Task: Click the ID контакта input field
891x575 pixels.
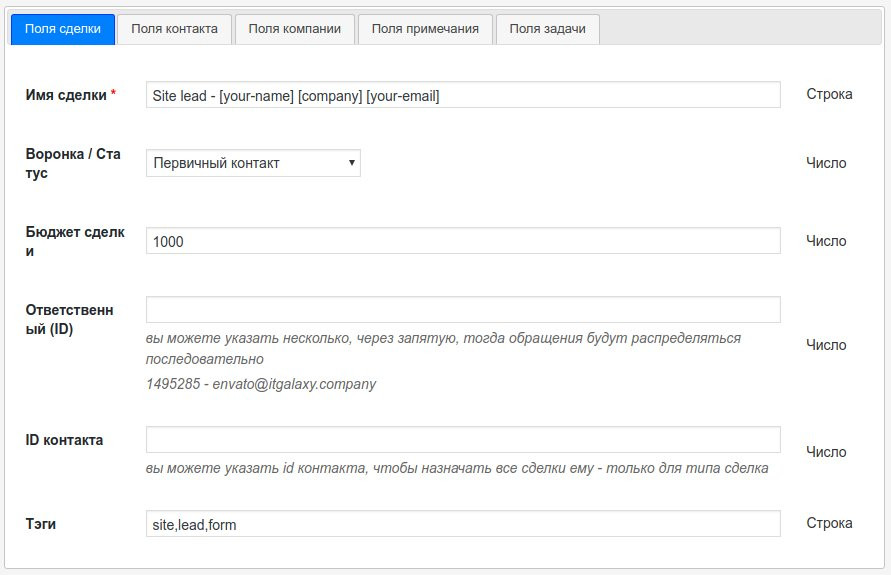Action: coord(462,440)
